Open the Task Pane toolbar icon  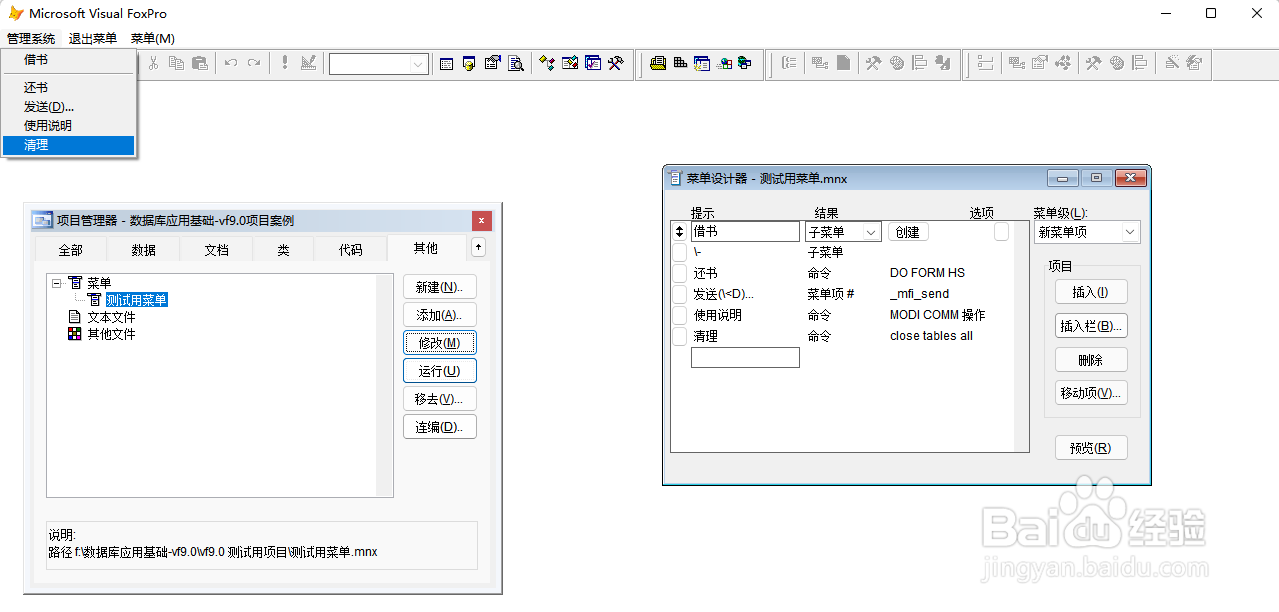(x=593, y=63)
